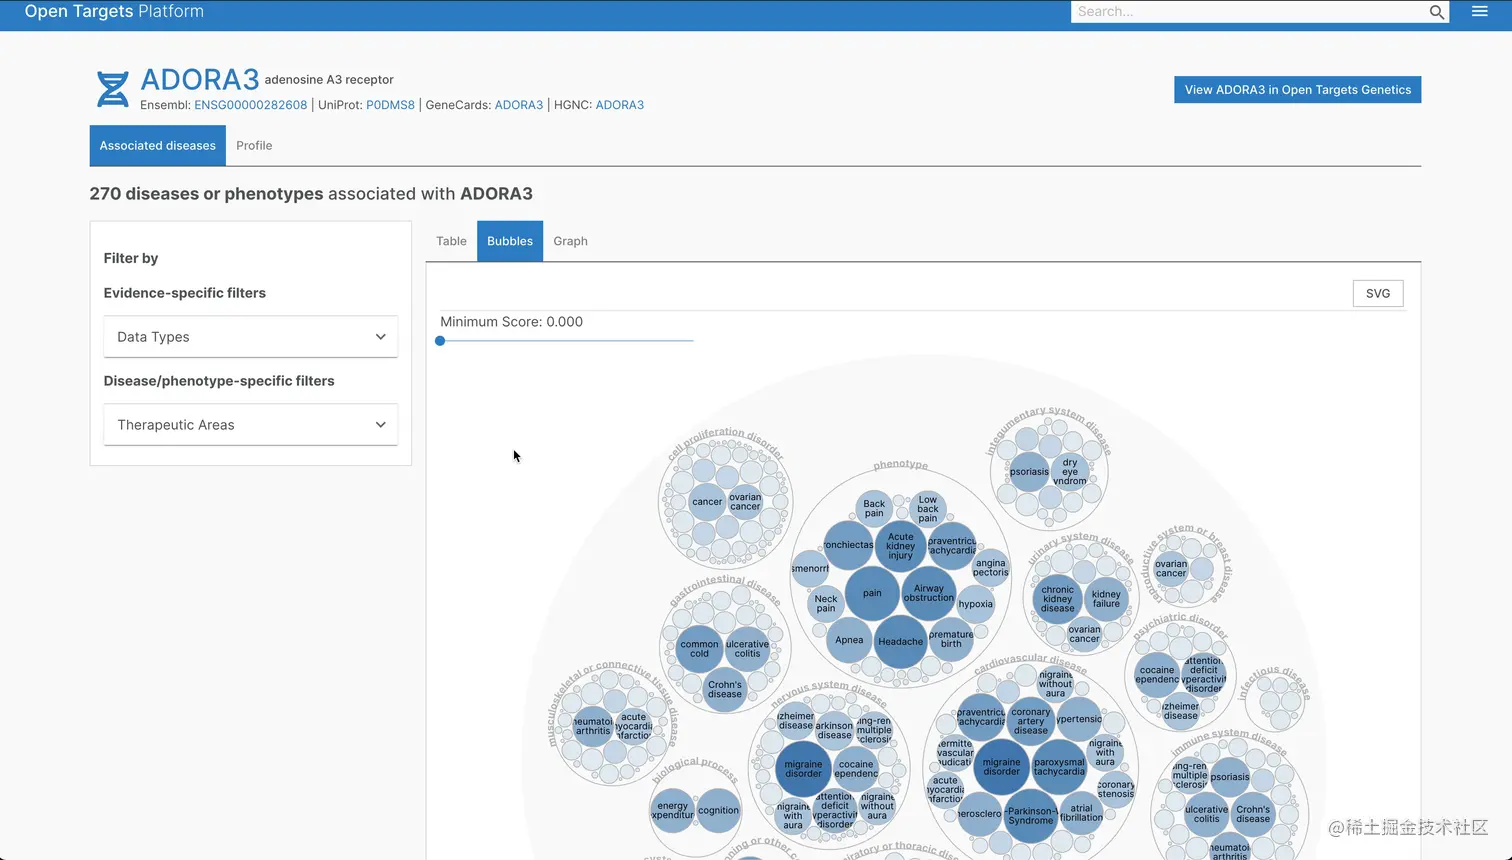Click the Minimum Score slider handle
1512x860 pixels.
click(x=440, y=341)
